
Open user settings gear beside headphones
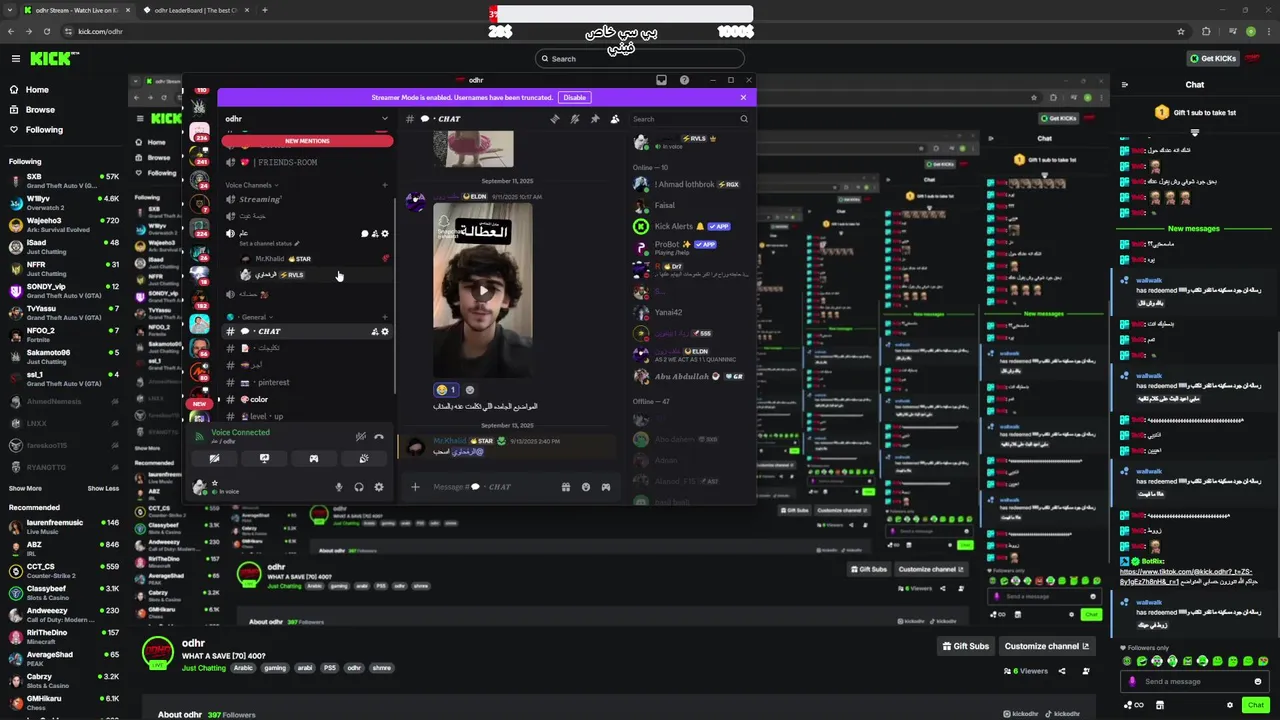(x=378, y=487)
